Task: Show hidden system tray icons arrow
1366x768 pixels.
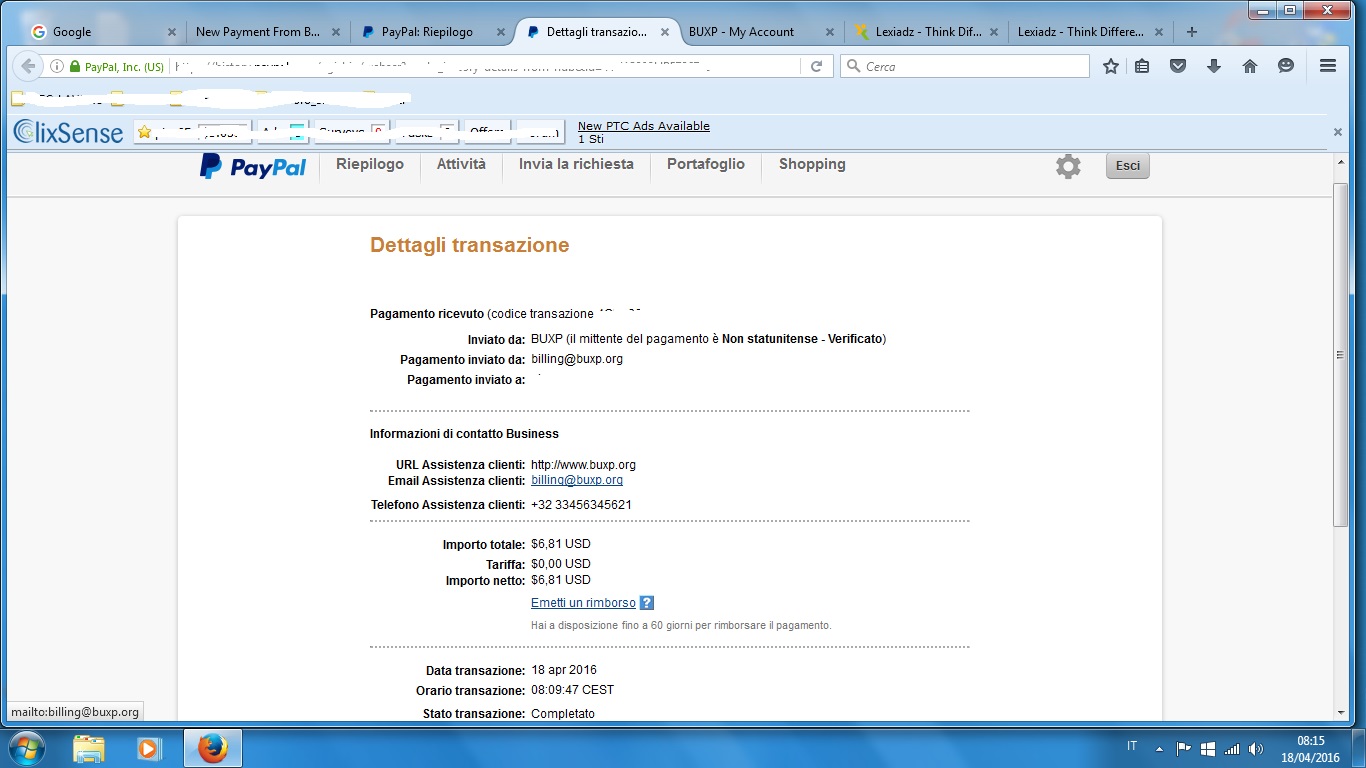Action: 1159,748
